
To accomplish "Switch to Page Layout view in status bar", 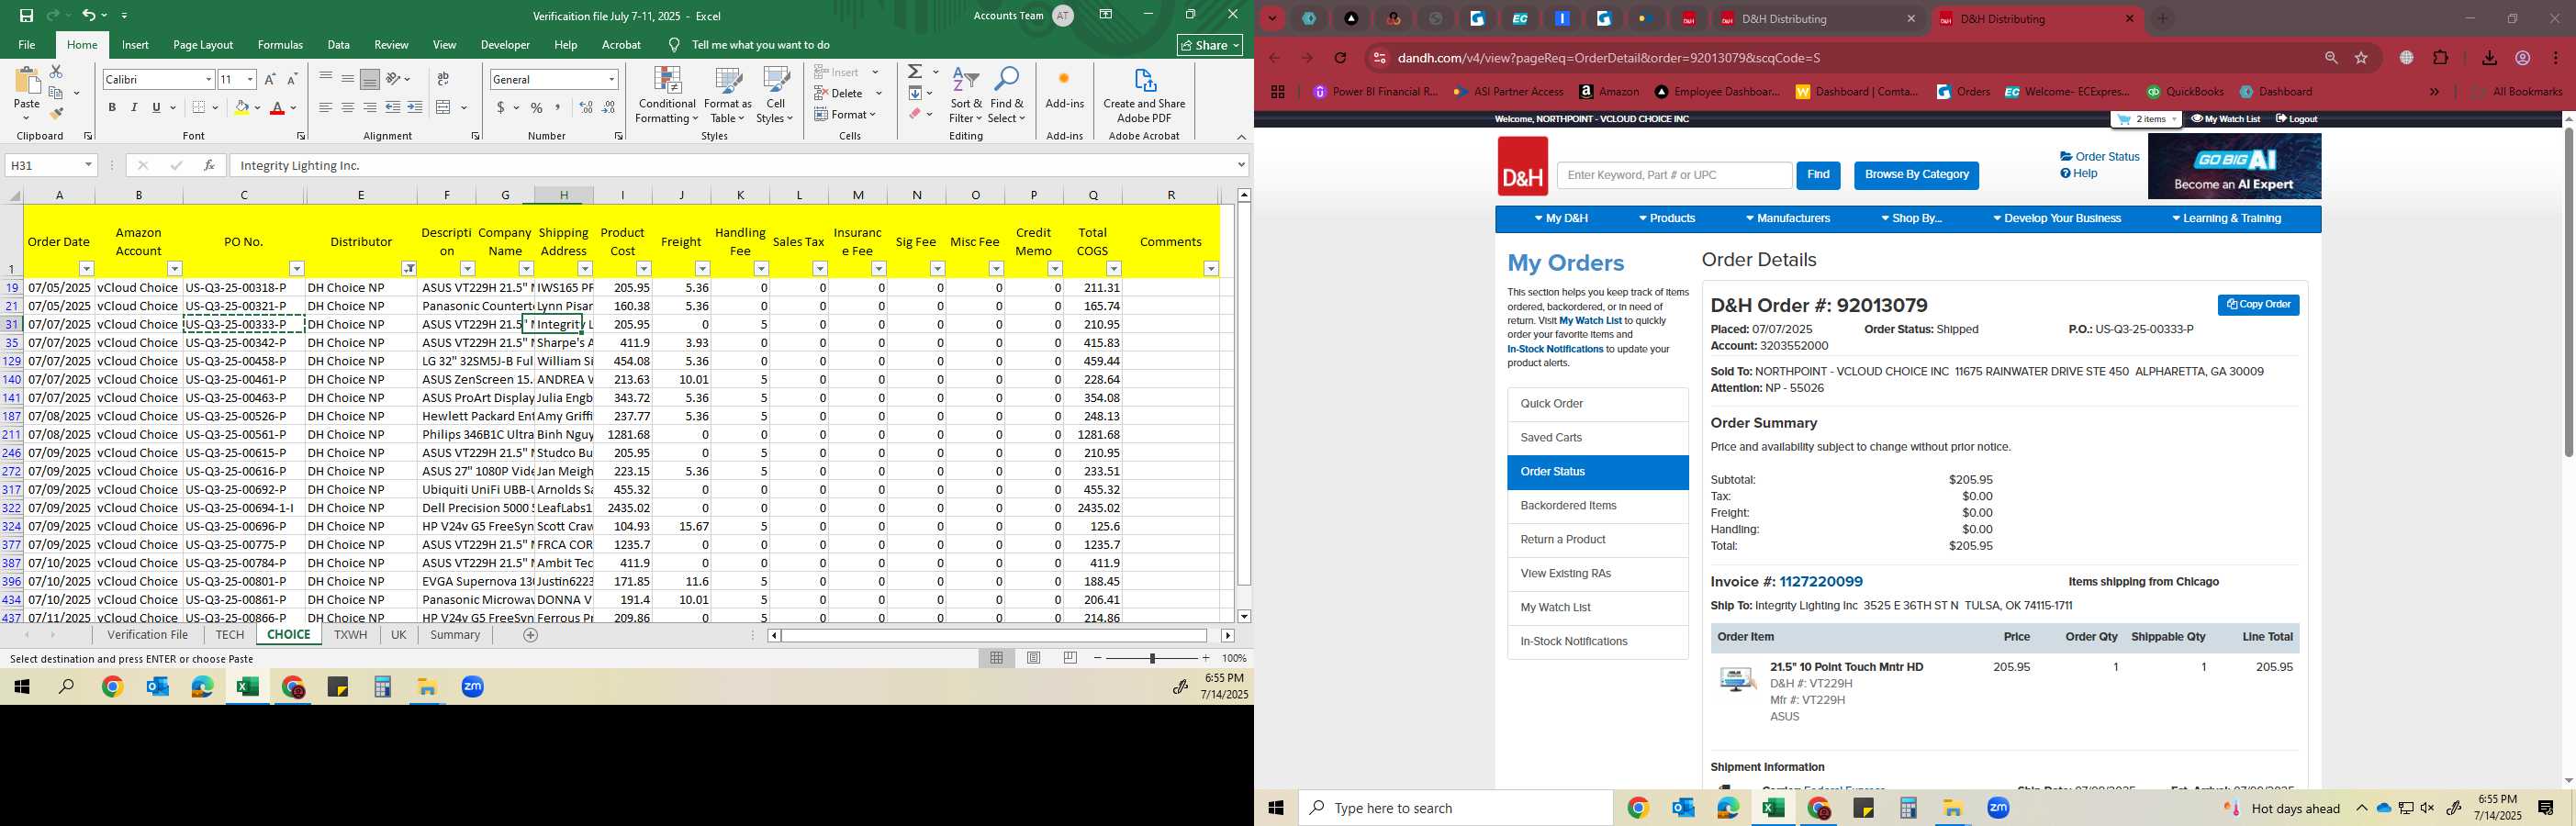I will tap(1034, 658).
